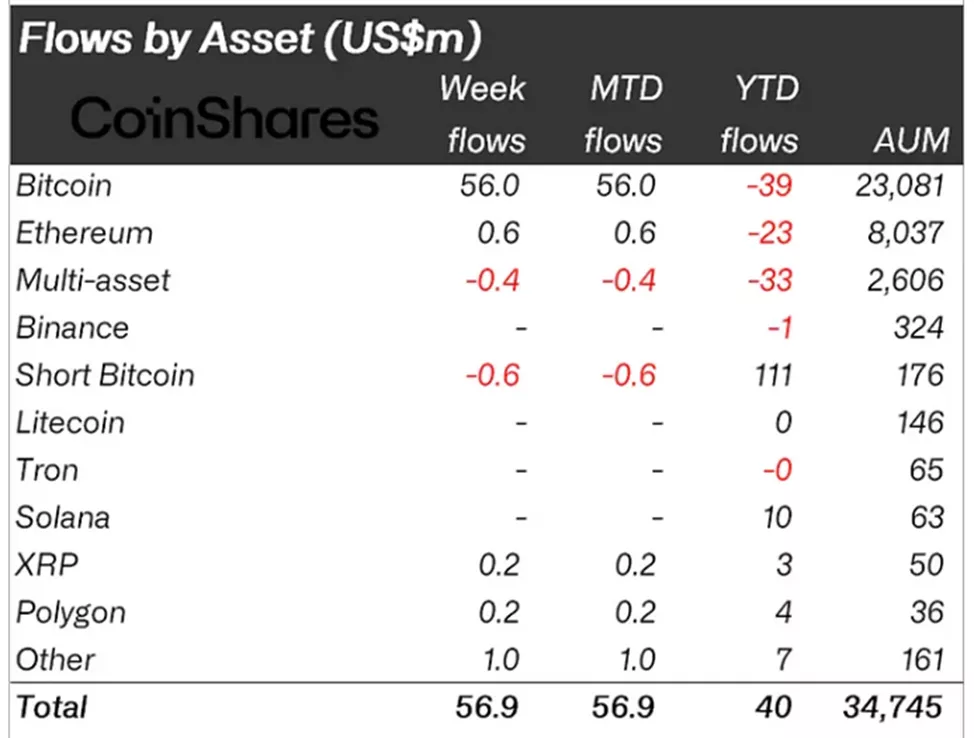Select the Binance row label
The width and height of the screenshot is (974, 738).
pyautogui.click(x=72, y=328)
